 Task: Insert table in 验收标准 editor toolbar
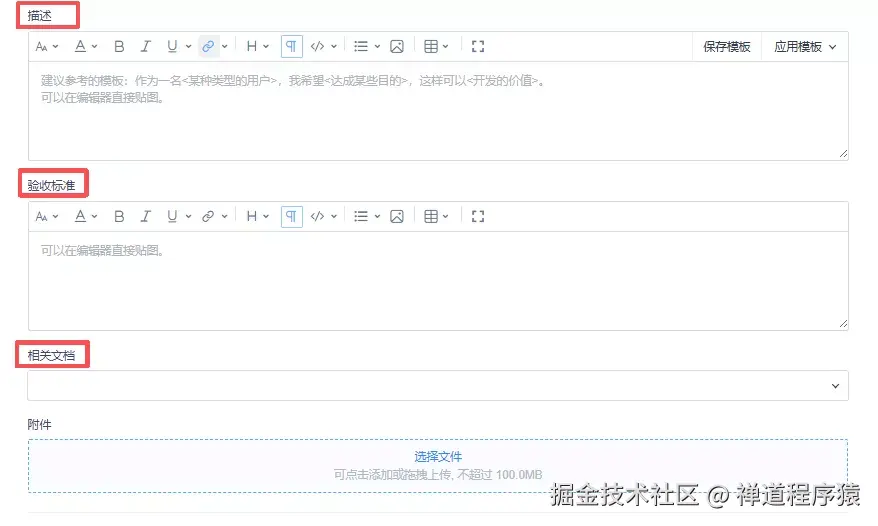431,216
